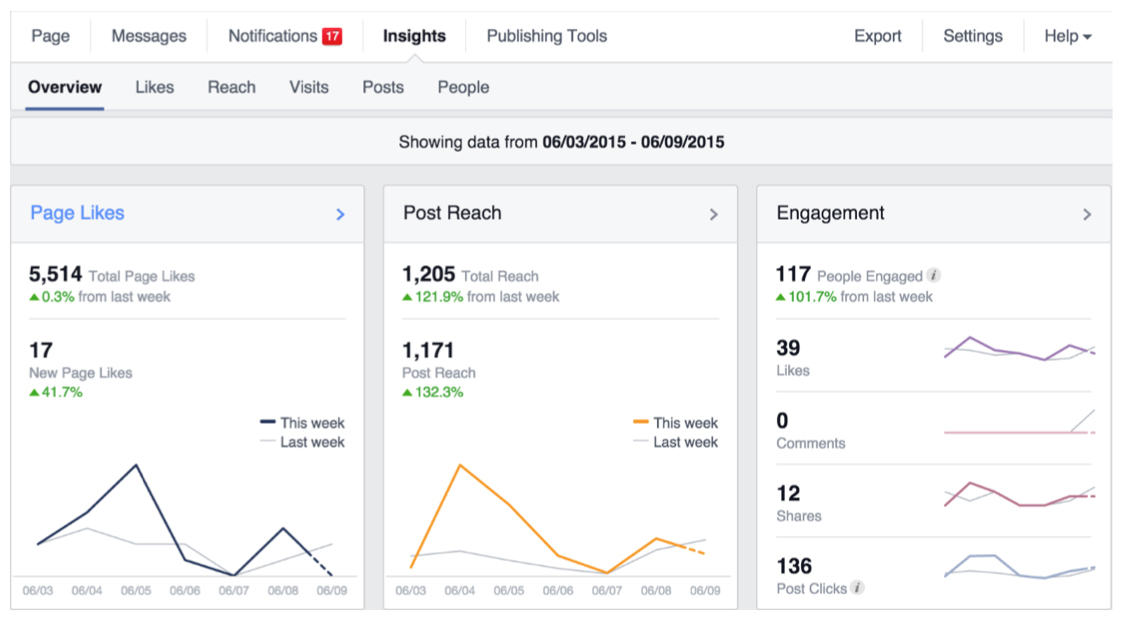Click the Comments sparkline chart
Viewport: 1129px width, 617px height.
click(1020, 423)
